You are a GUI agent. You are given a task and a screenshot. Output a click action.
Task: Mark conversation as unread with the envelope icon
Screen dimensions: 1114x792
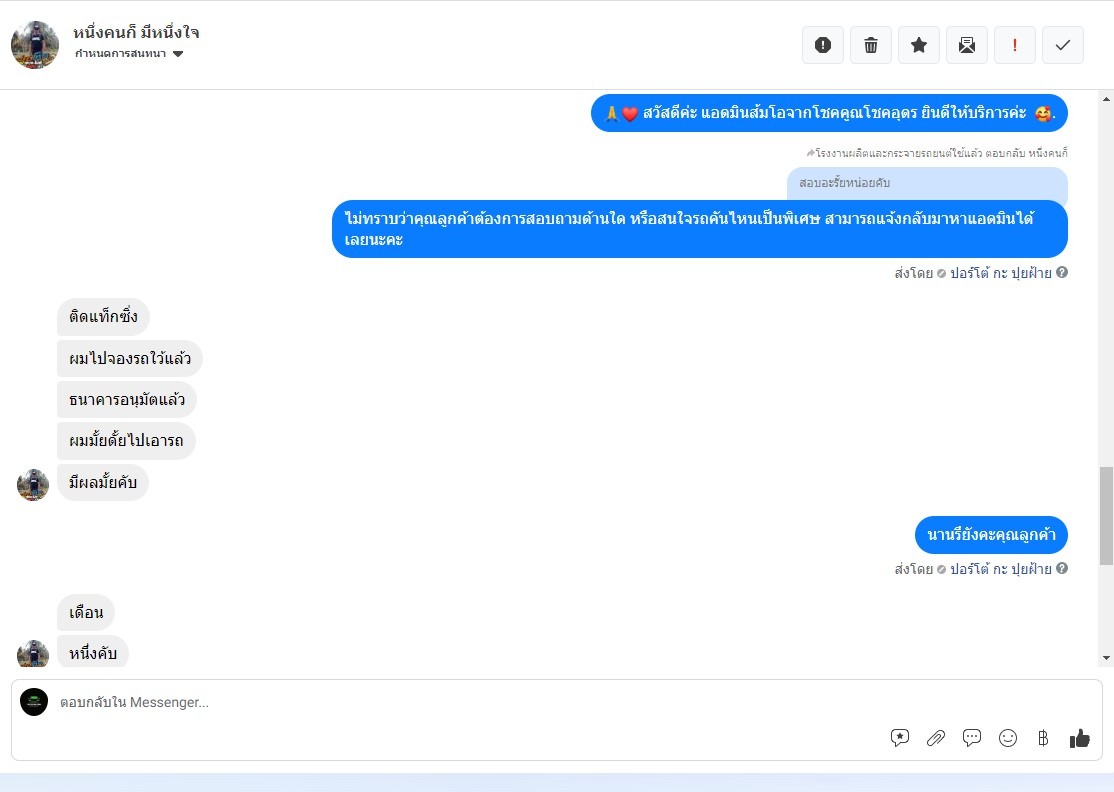pos(966,45)
